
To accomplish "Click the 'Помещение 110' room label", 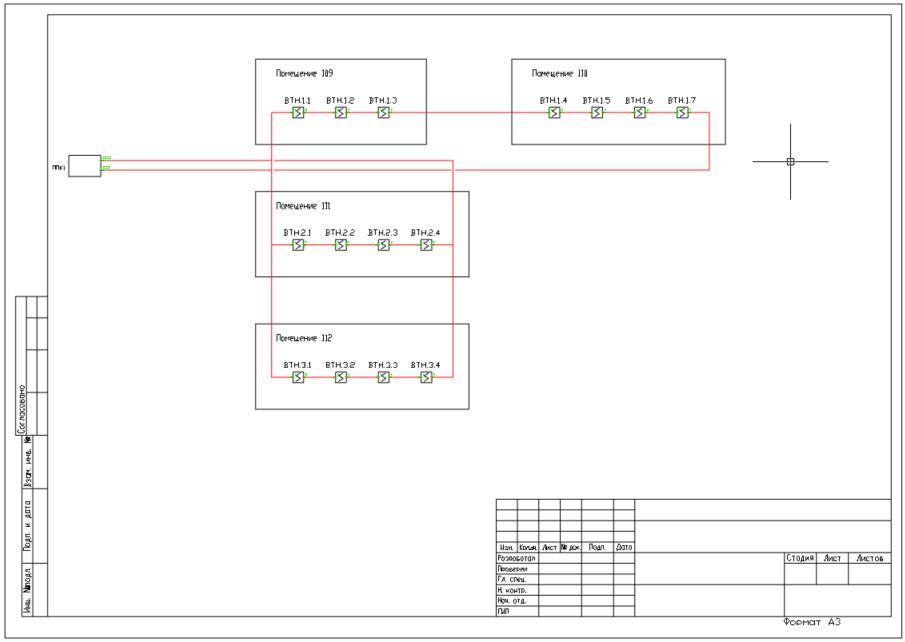I will tap(559, 74).
